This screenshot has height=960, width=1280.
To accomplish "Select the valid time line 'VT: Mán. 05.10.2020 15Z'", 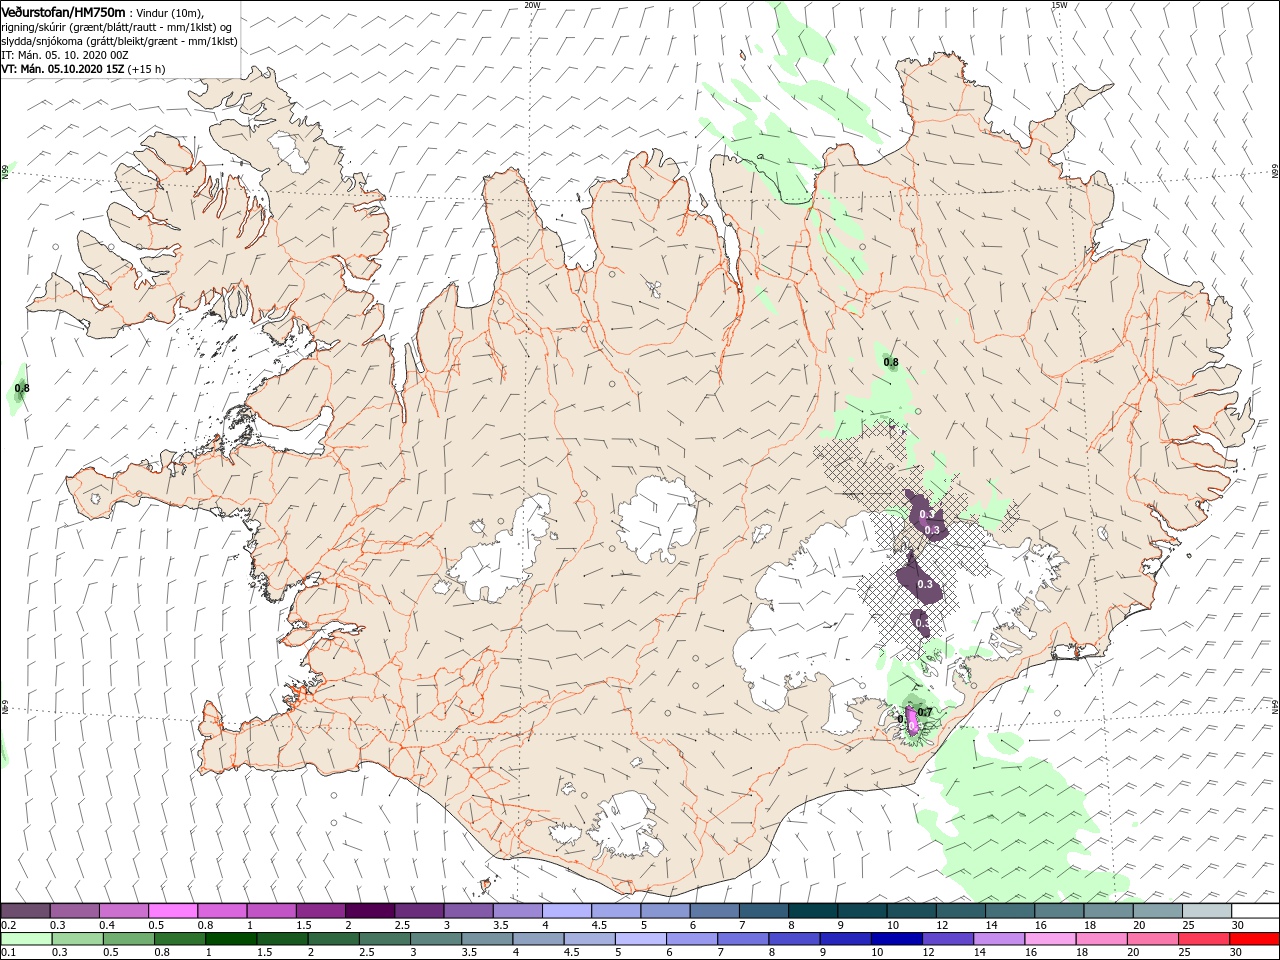I will tap(63, 69).
